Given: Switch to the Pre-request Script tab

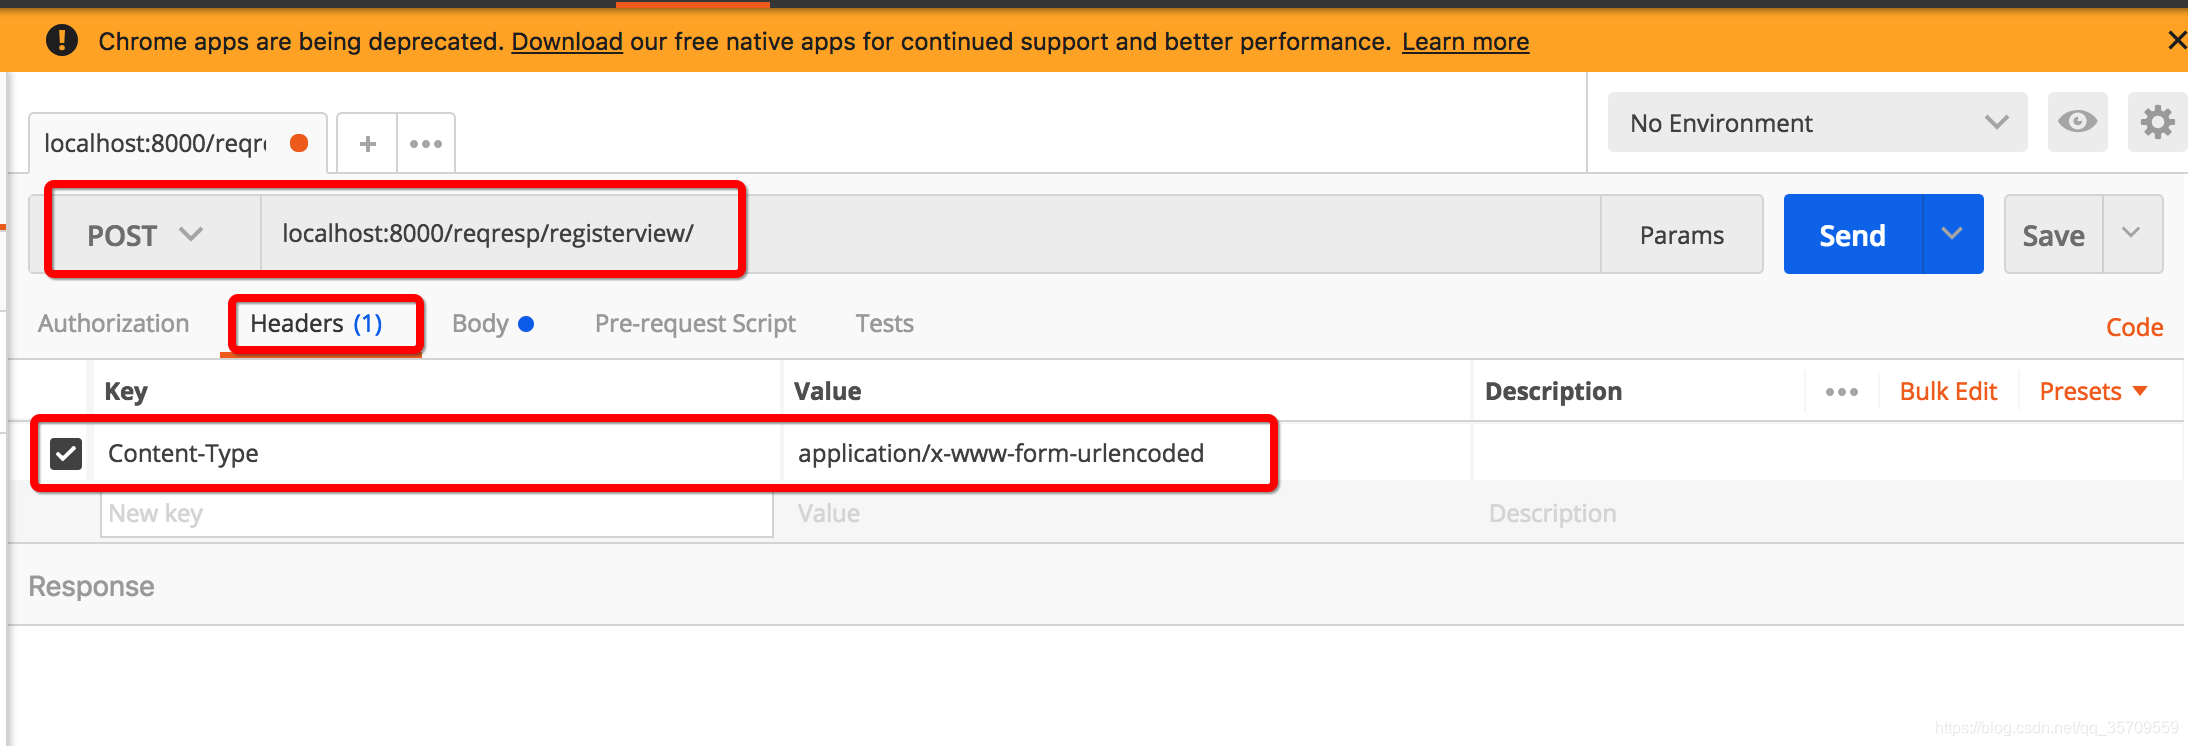Looking at the screenshot, I should pyautogui.click(x=695, y=323).
